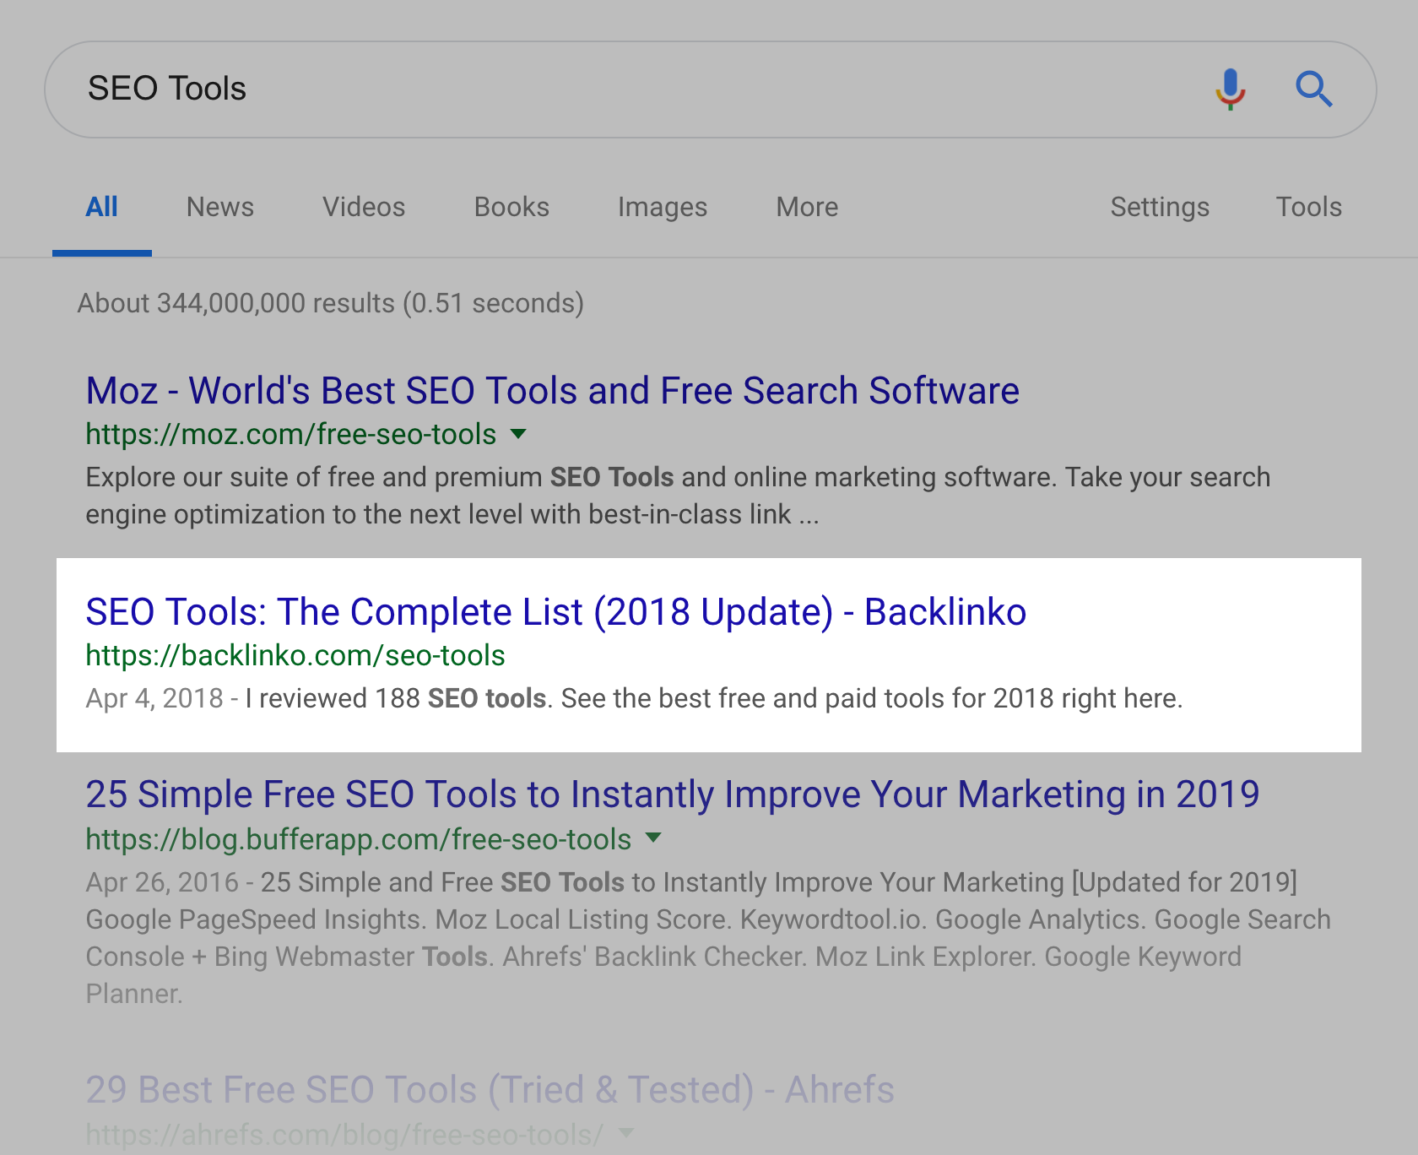Expand the dropdown arrow next to bufferapp URL
The width and height of the screenshot is (1418, 1155).
[x=653, y=838]
